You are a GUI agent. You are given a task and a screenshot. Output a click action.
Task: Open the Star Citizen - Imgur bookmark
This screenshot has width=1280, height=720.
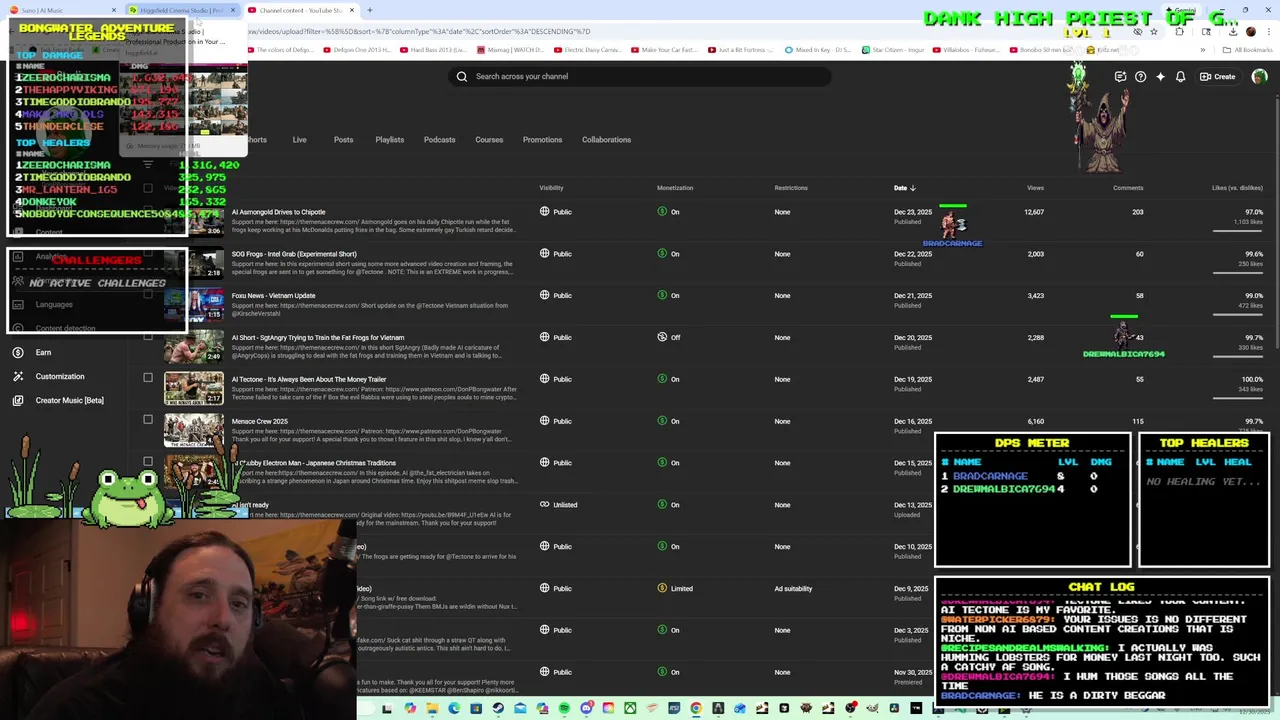coord(895,50)
